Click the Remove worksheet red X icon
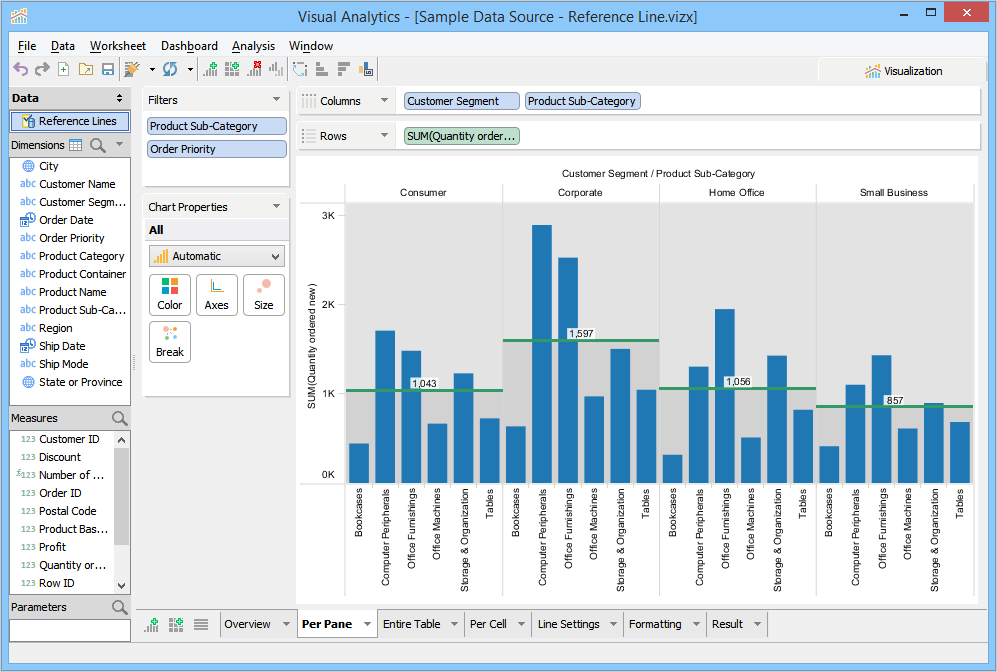This screenshot has width=997, height=672. [x=254, y=70]
